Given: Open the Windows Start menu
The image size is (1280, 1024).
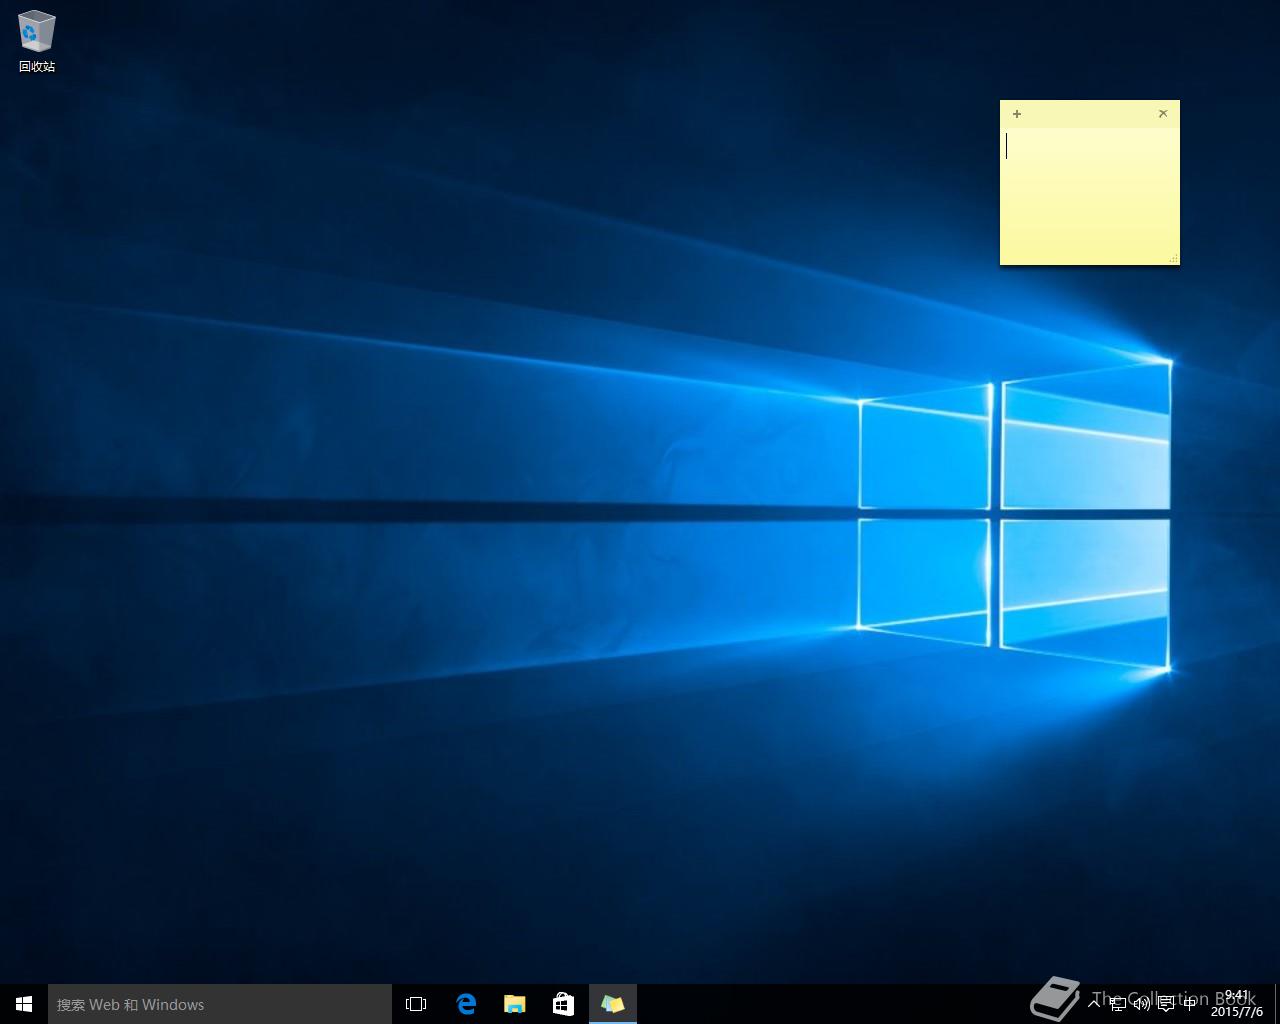Looking at the screenshot, I should [x=24, y=1004].
